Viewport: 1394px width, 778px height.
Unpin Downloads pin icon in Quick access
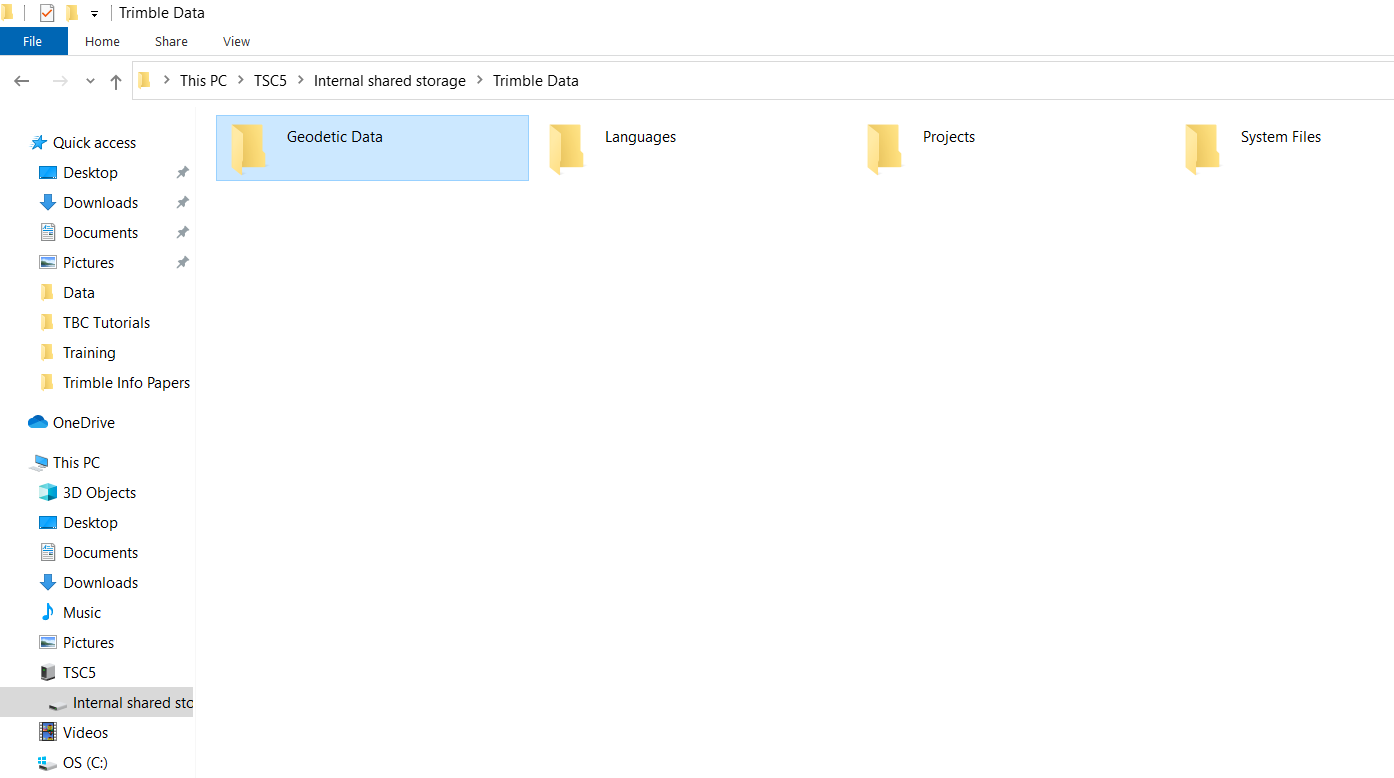(x=182, y=203)
